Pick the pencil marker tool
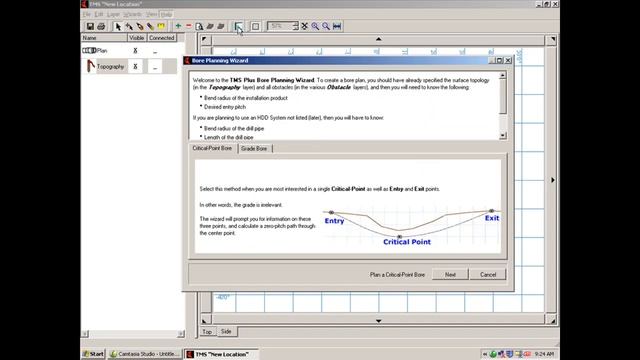The image size is (640, 360). (151, 27)
